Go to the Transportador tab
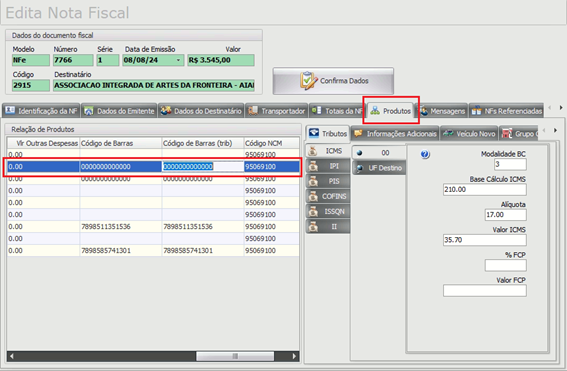The image size is (567, 371). click(277, 111)
